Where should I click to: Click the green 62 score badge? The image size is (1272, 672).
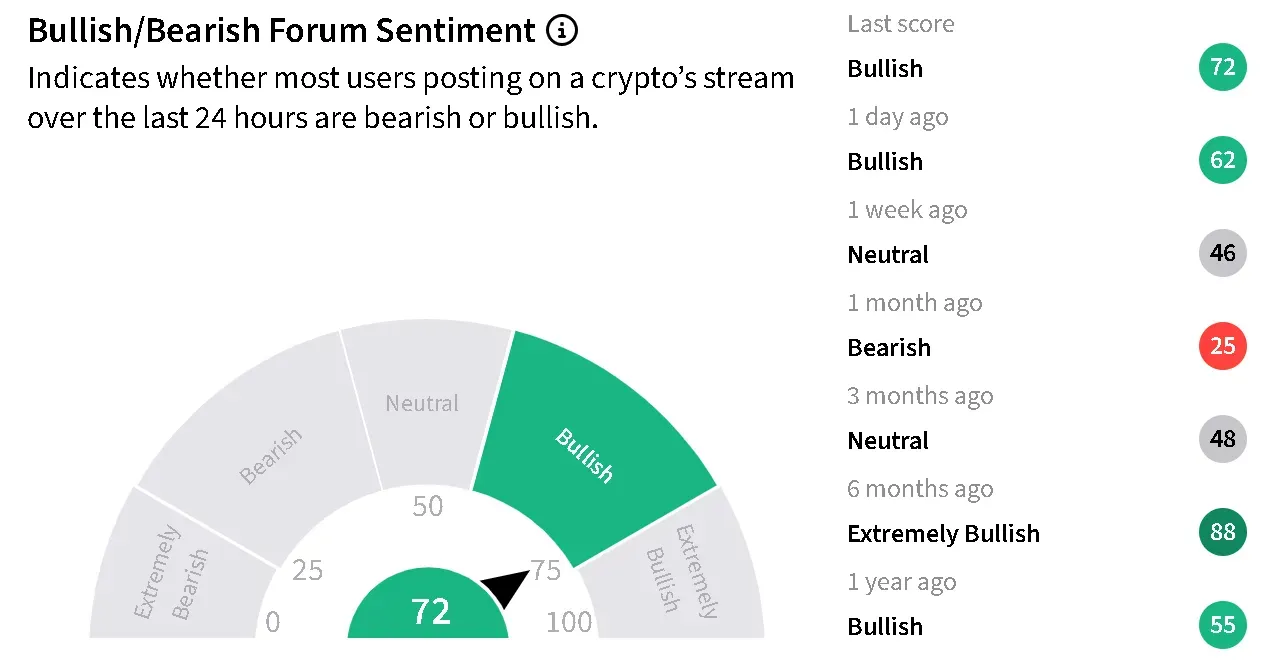(1223, 161)
